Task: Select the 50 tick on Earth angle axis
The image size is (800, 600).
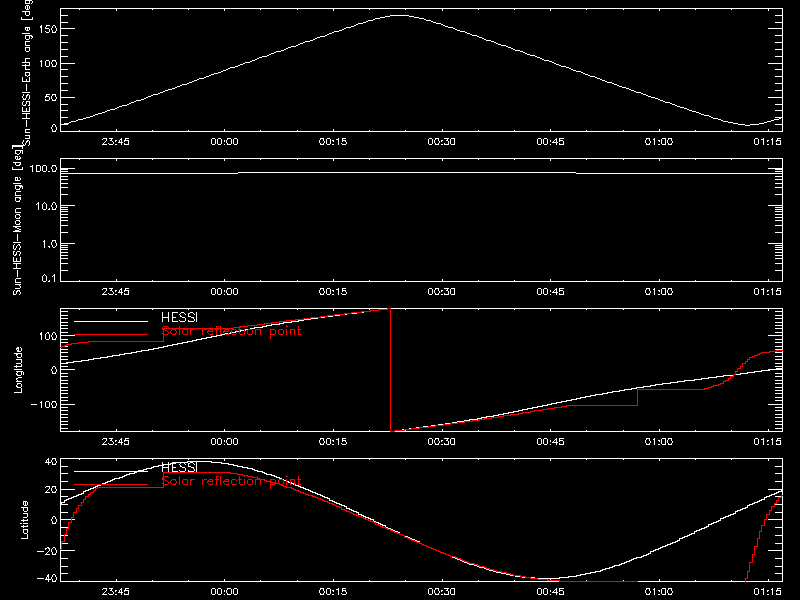Action: [x=51, y=97]
